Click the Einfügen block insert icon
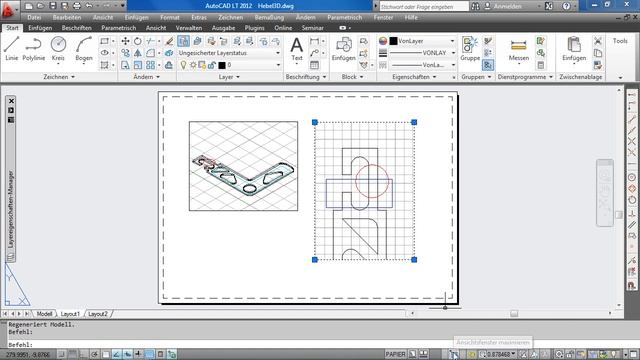This screenshot has width=640, height=360. point(344,48)
